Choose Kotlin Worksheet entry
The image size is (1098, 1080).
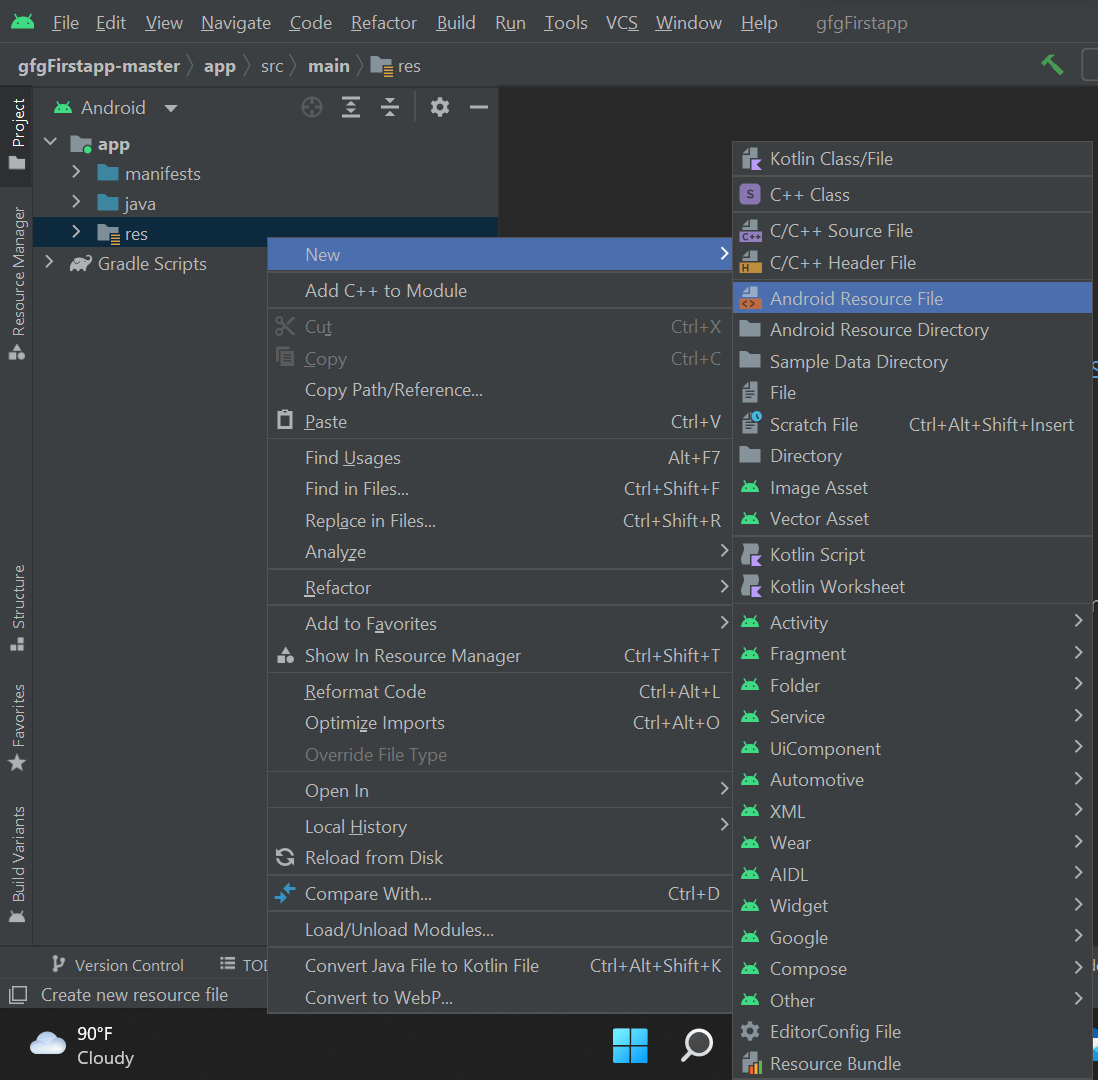[912, 587]
